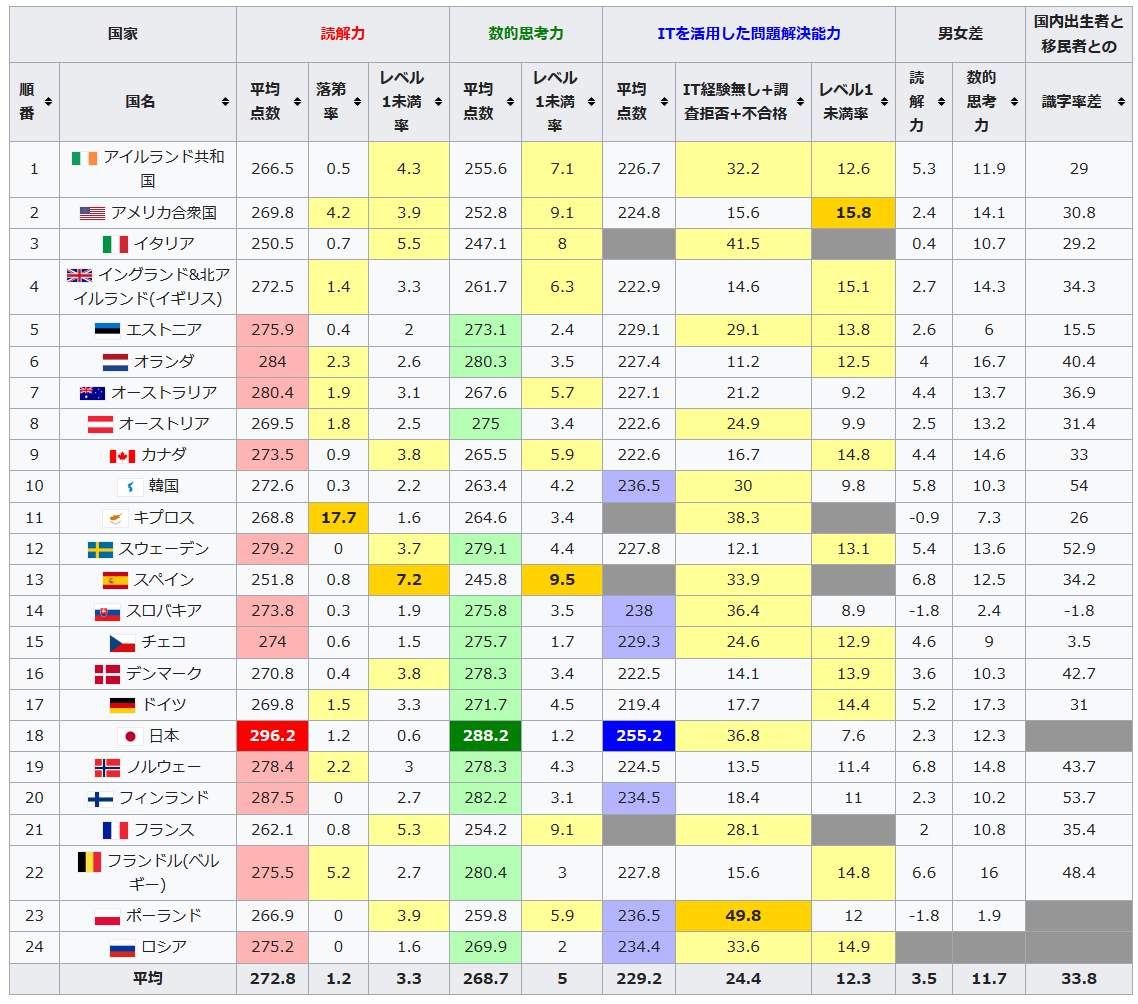Sort table by 順番 column arrows
This screenshot has width=1138, height=1004.
[48, 102]
